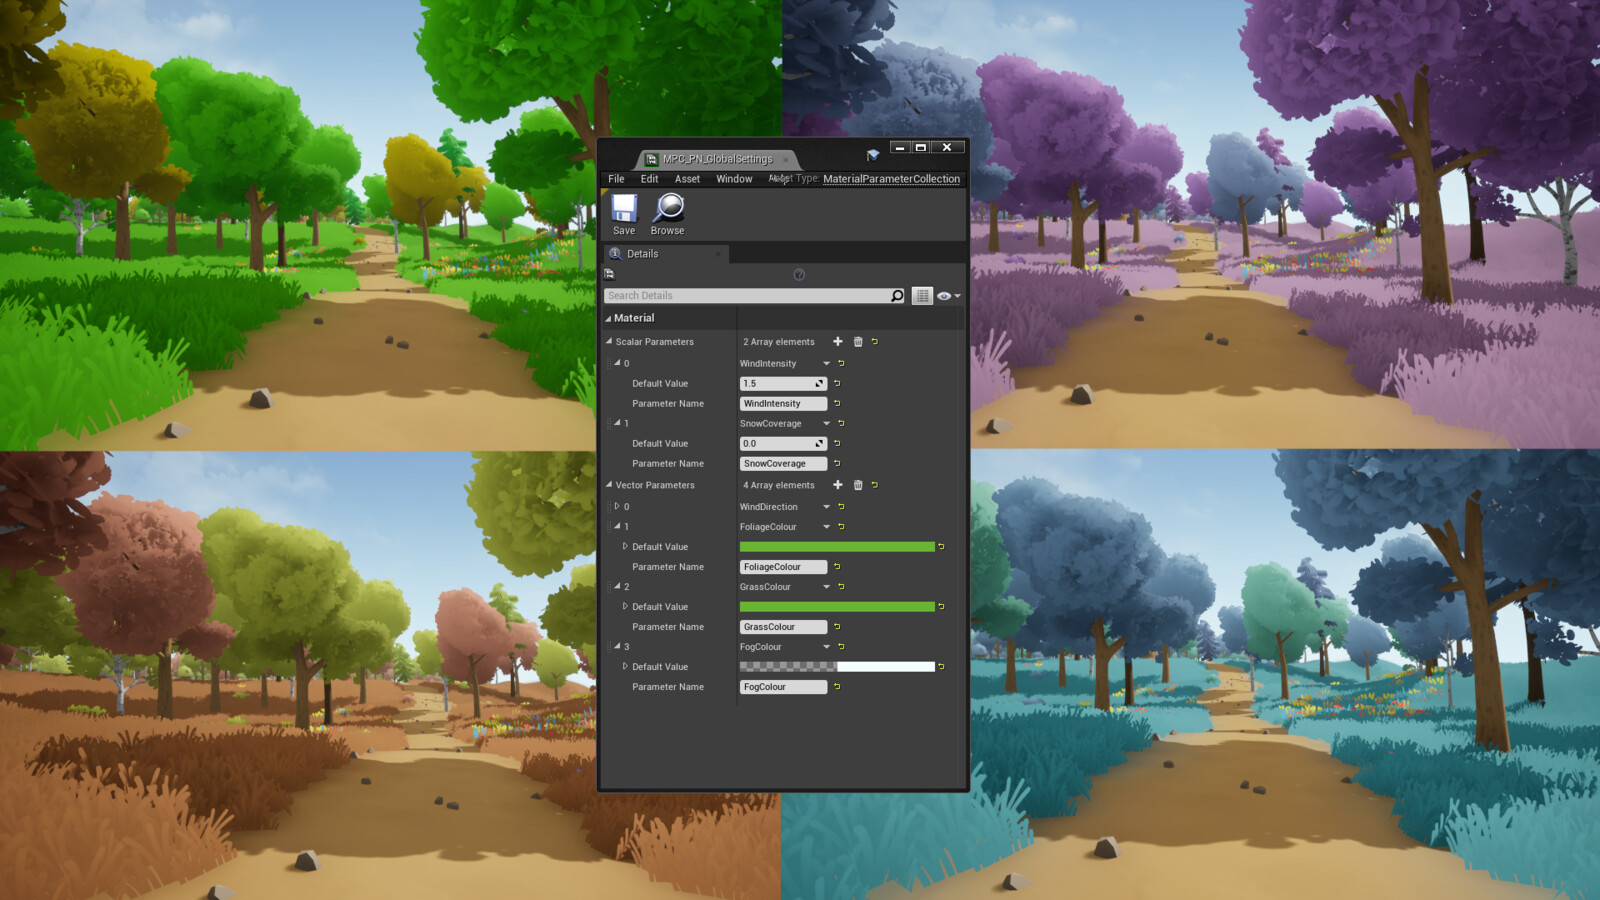The width and height of the screenshot is (1600, 900).
Task: Open the File menu
Action: (616, 179)
